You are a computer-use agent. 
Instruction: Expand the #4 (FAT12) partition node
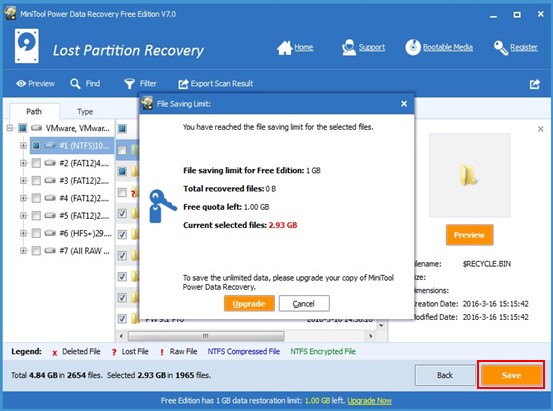pyautogui.click(x=23, y=198)
